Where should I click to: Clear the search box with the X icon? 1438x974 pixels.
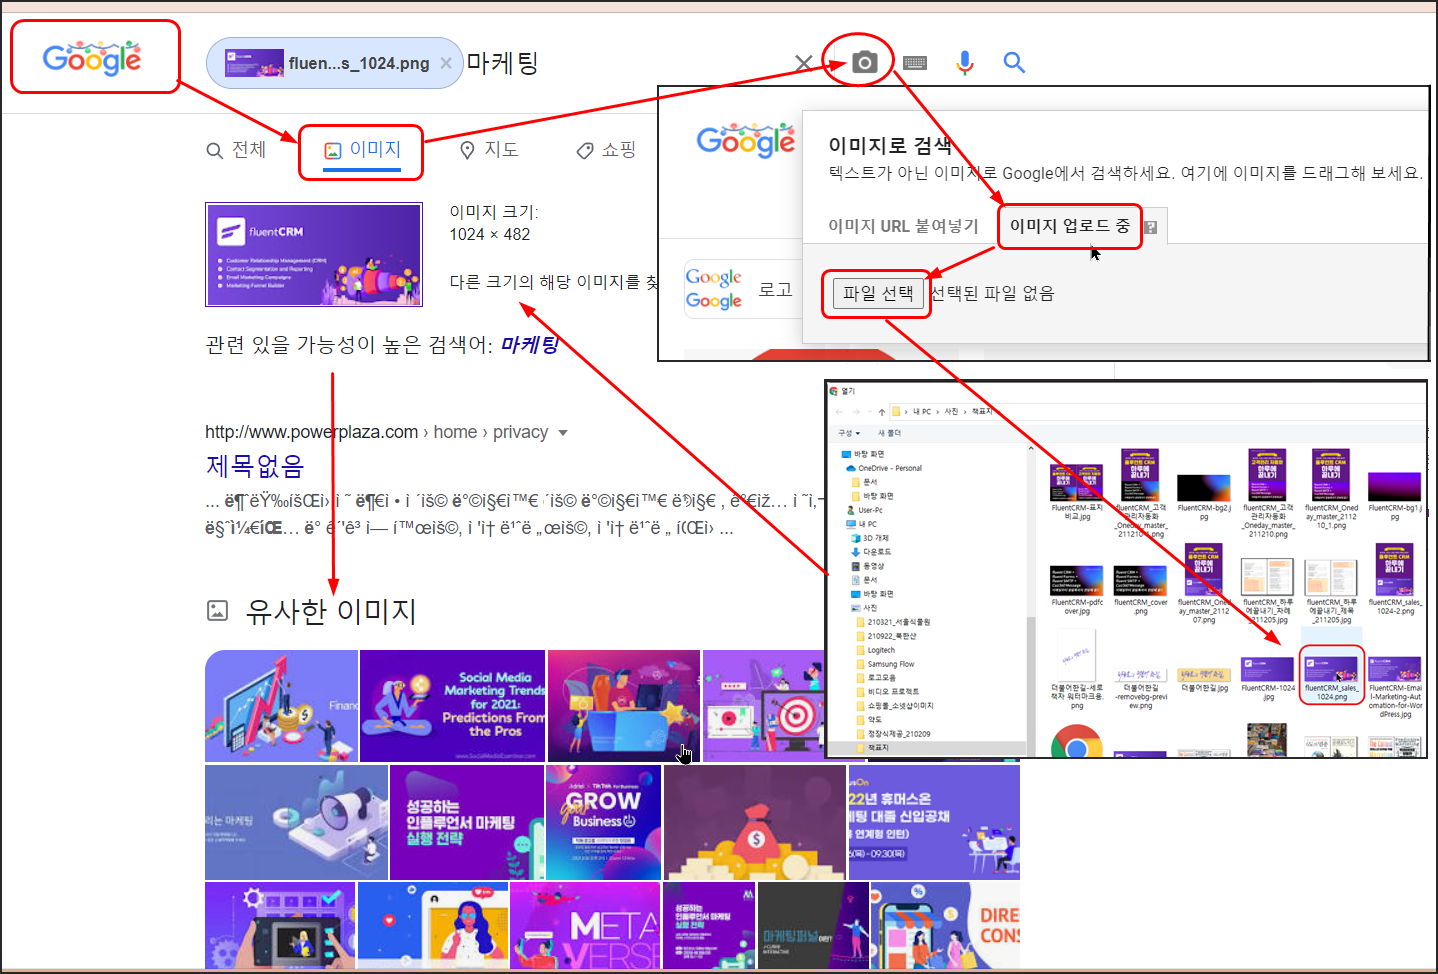click(x=803, y=63)
